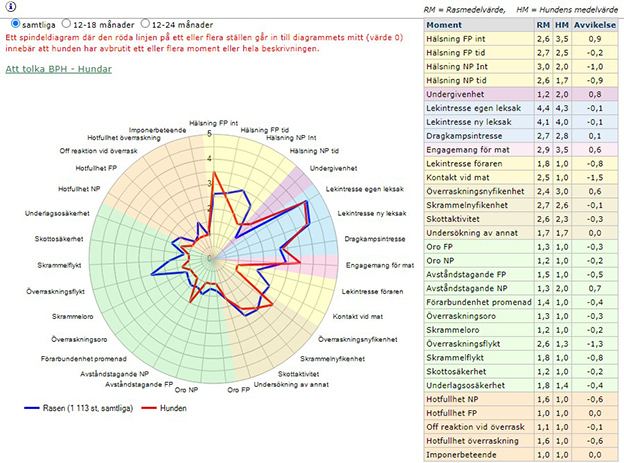Viewport: 624px width, 463px height.
Task: Click the Skrammeloro table row
Action: pos(521,330)
